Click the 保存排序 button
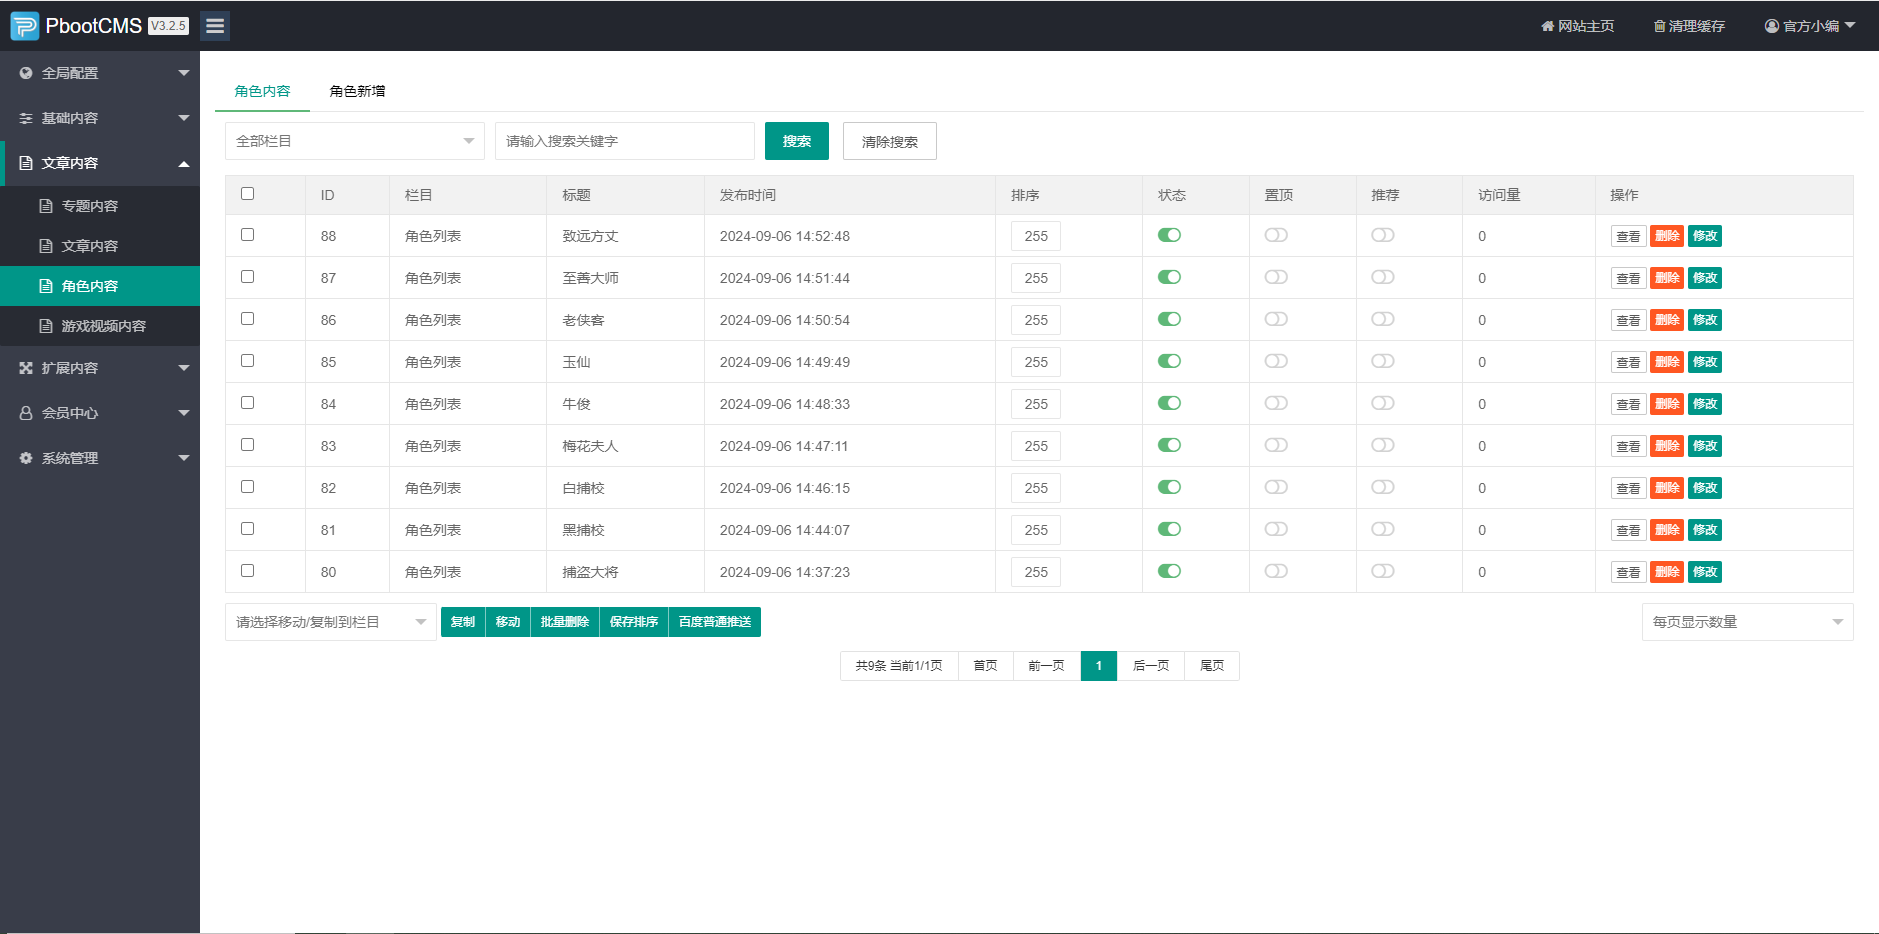The width and height of the screenshot is (1879, 934). point(634,622)
